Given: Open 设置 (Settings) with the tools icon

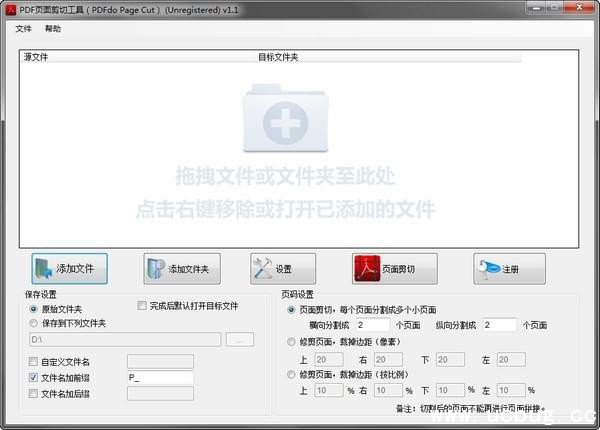Looking at the screenshot, I should 283,268.
